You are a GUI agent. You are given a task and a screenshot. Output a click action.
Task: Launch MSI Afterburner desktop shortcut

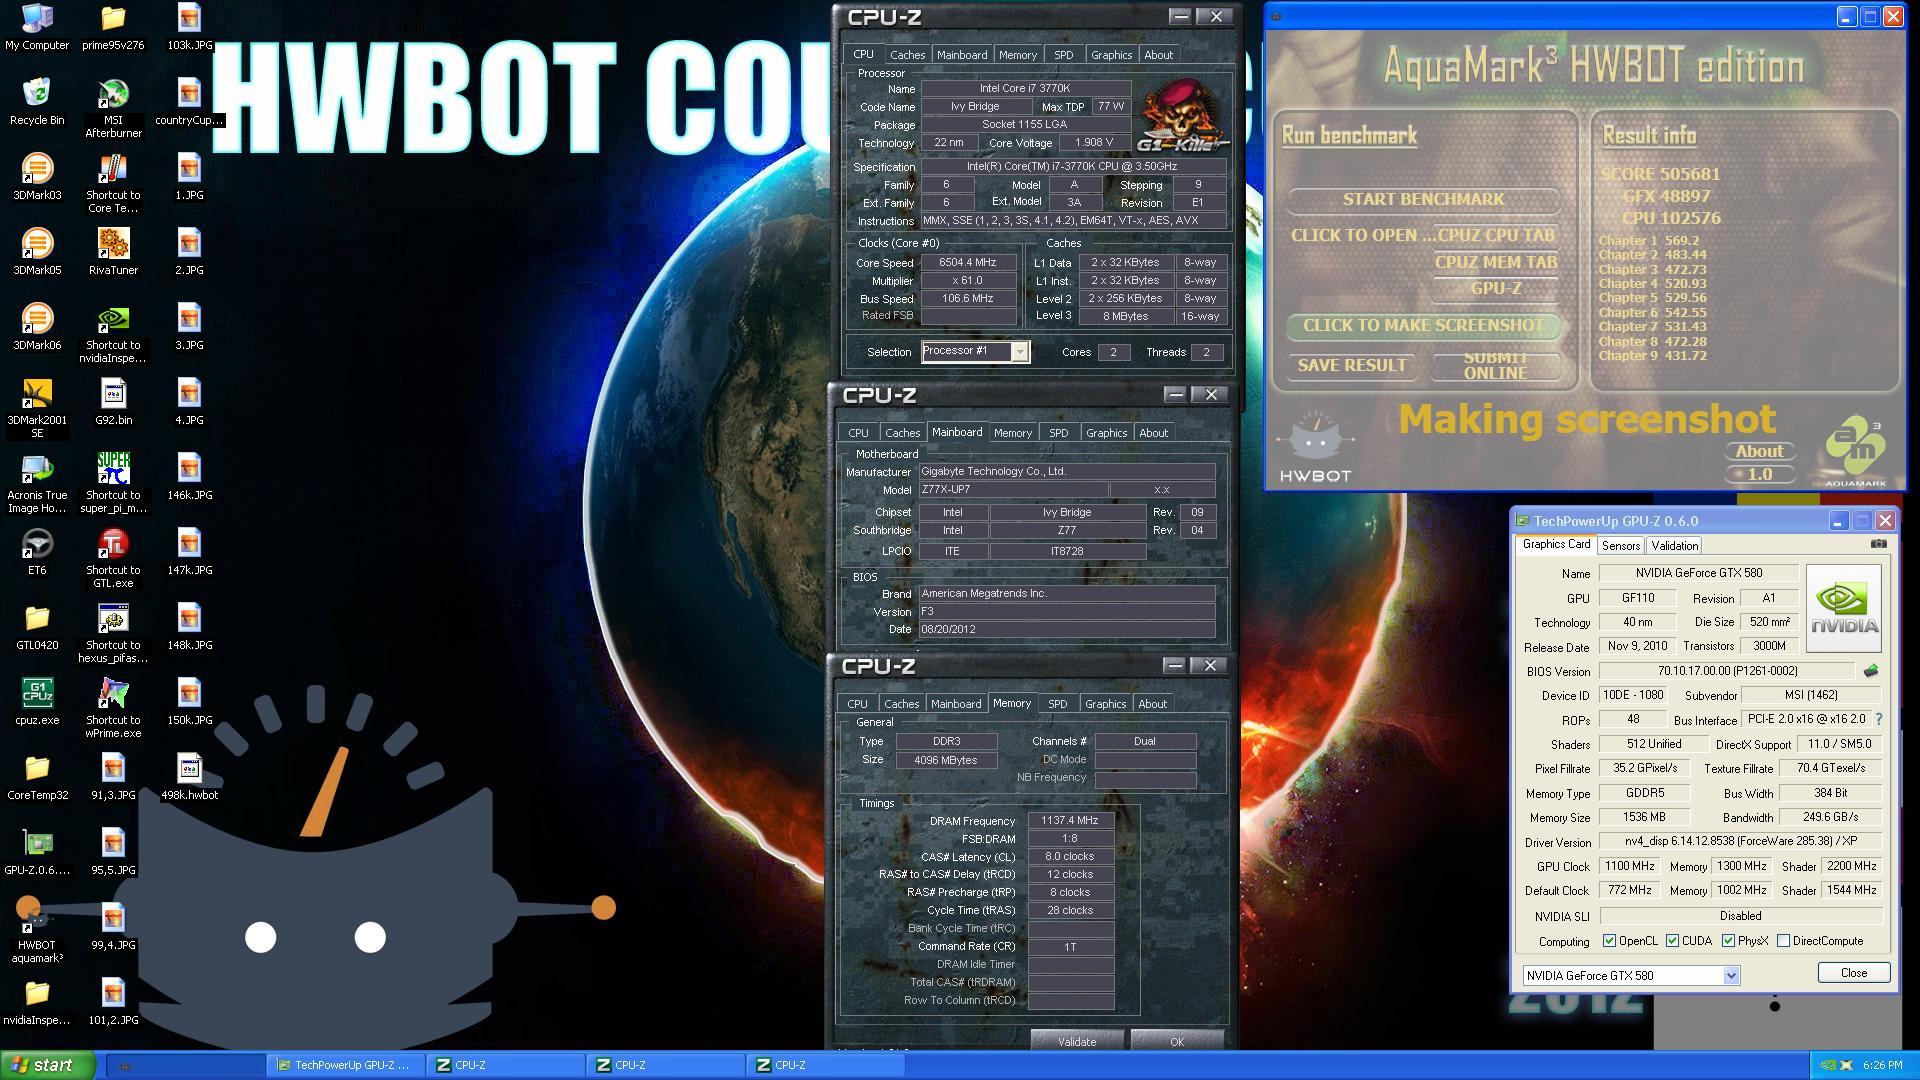113,108
